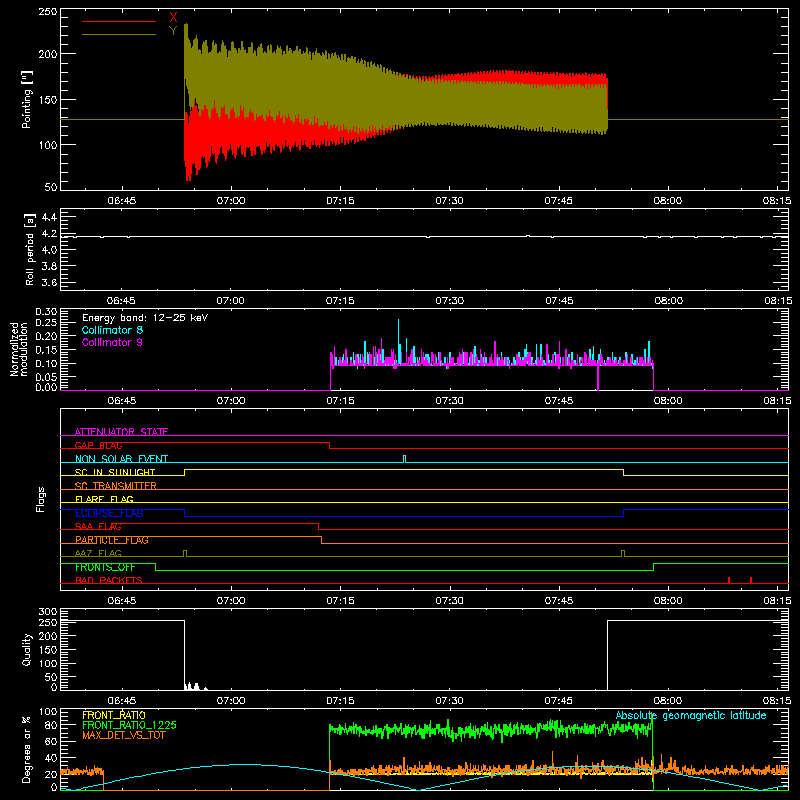Click the 07:15 time label under modulation plot

tap(340, 401)
